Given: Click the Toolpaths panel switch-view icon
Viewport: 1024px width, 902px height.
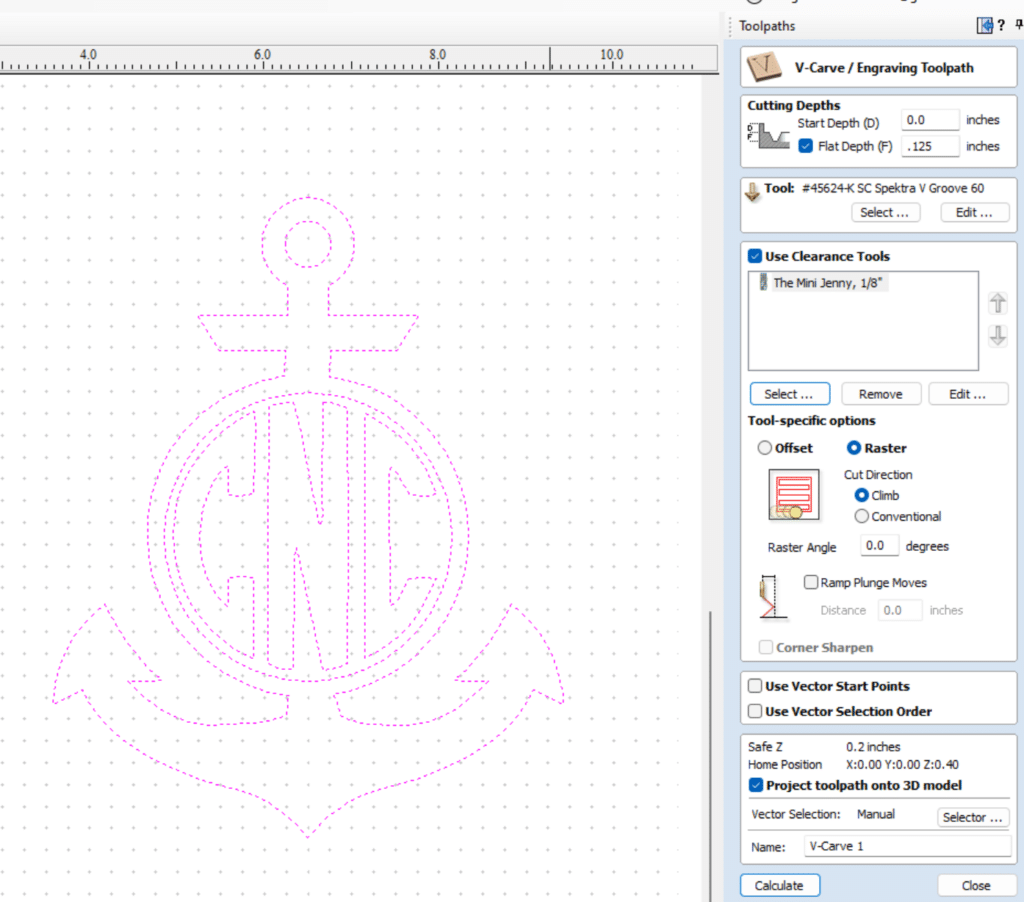Looking at the screenshot, I should point(984,25).
